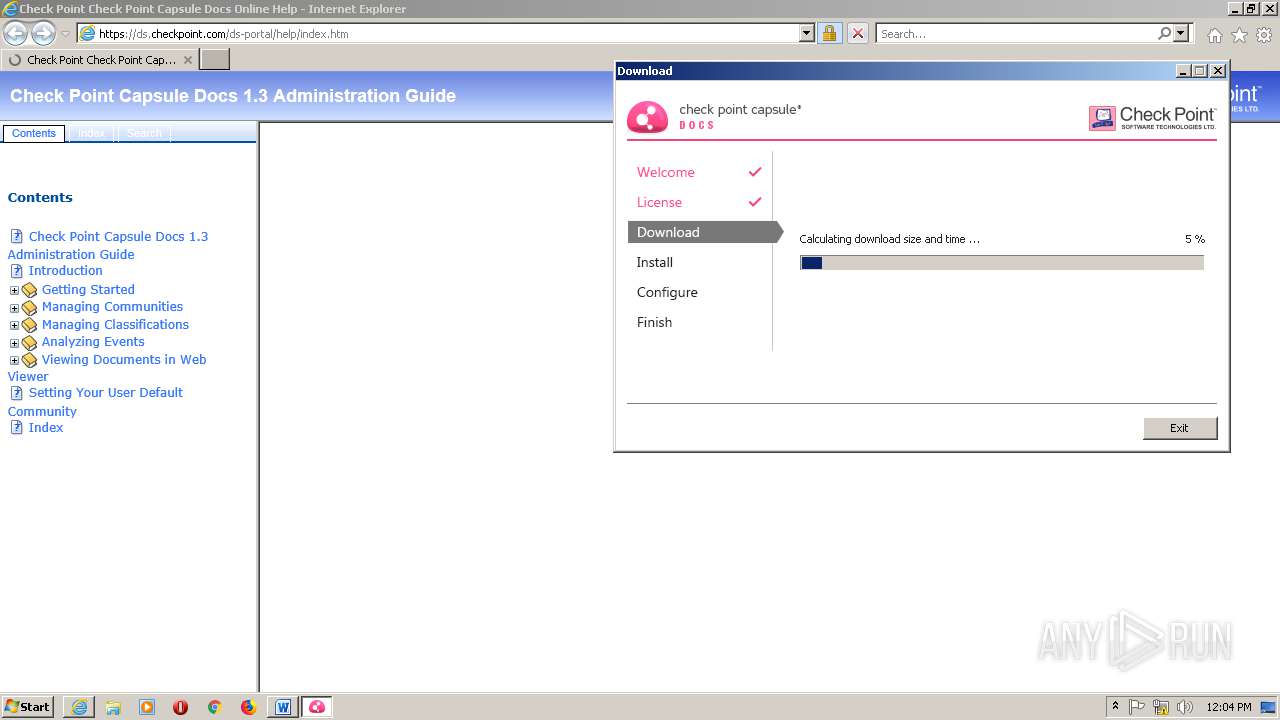Expand Viewing Documents in Web Viewer node

tap(14, 361)
